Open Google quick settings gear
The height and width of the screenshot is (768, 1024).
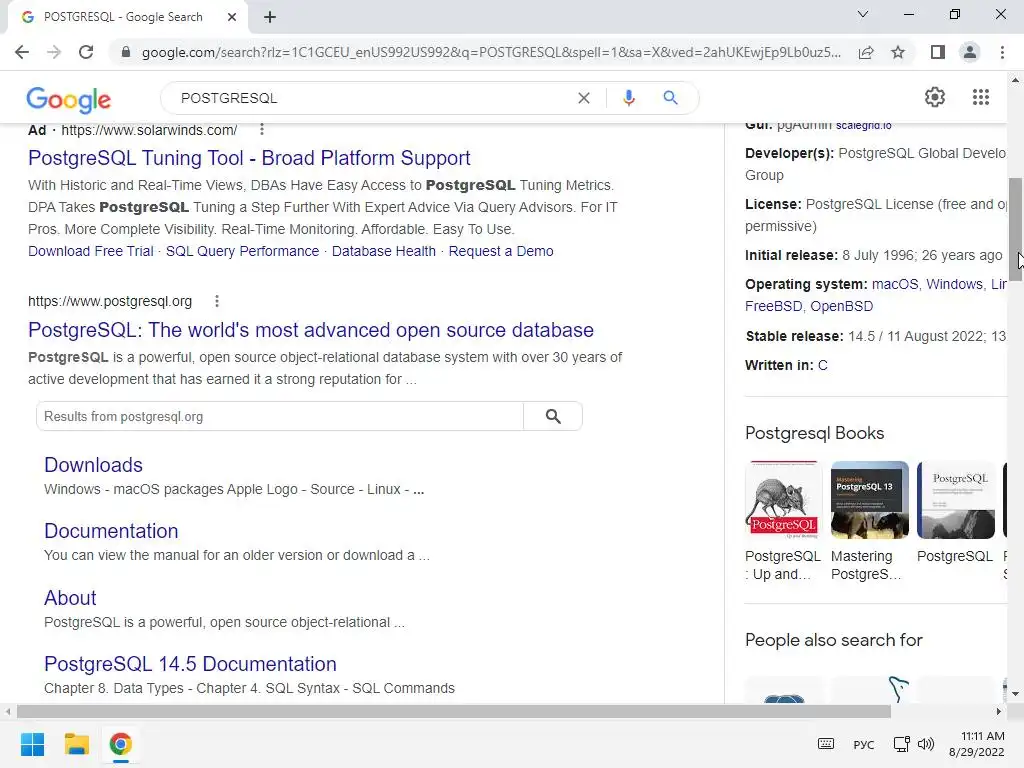[x=935, y=97]
